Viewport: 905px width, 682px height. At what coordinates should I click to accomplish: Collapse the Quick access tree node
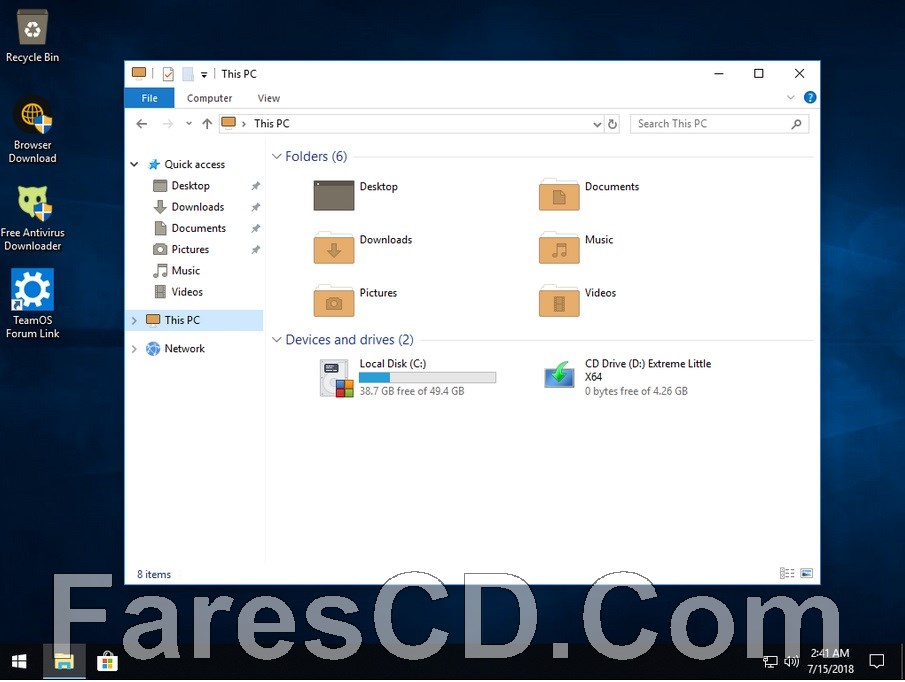pyautogui.click(x=134, y=164)
